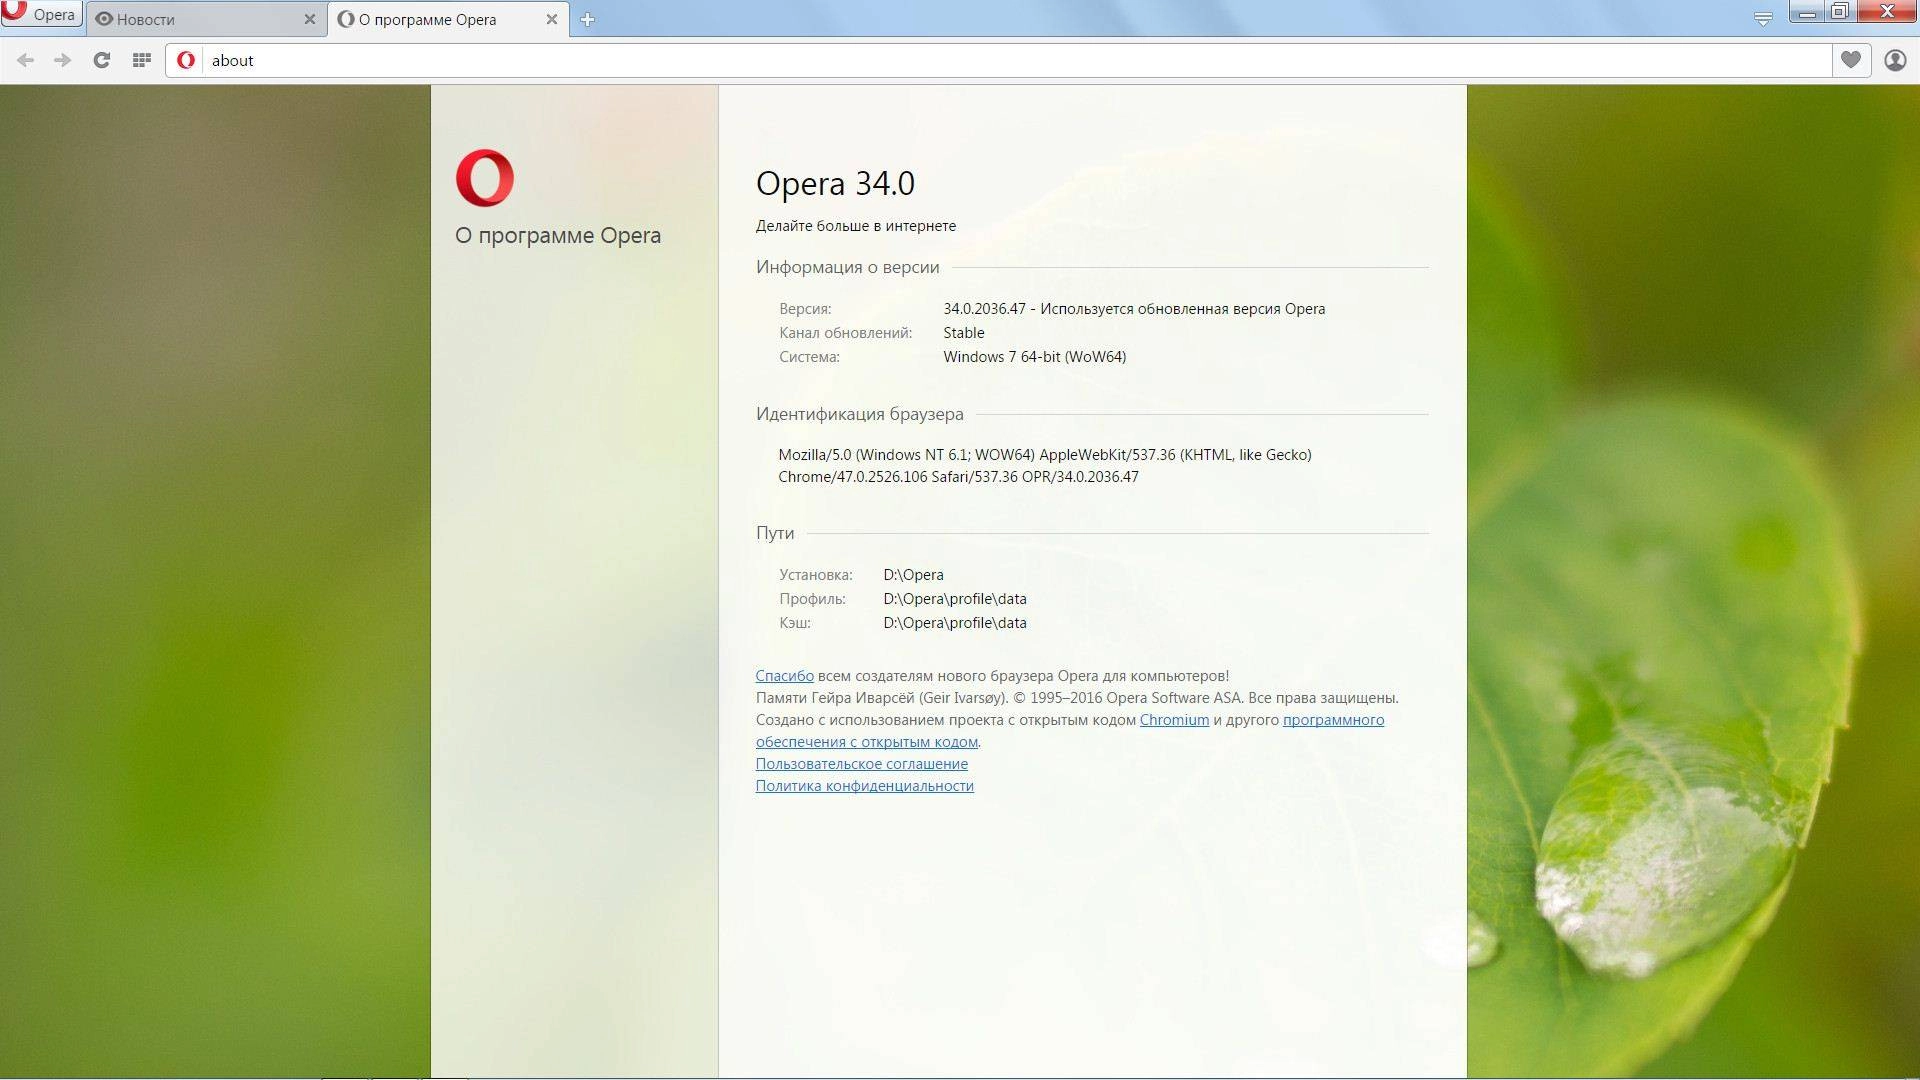Open the tab menu dropdown icon

point(1763,19)
